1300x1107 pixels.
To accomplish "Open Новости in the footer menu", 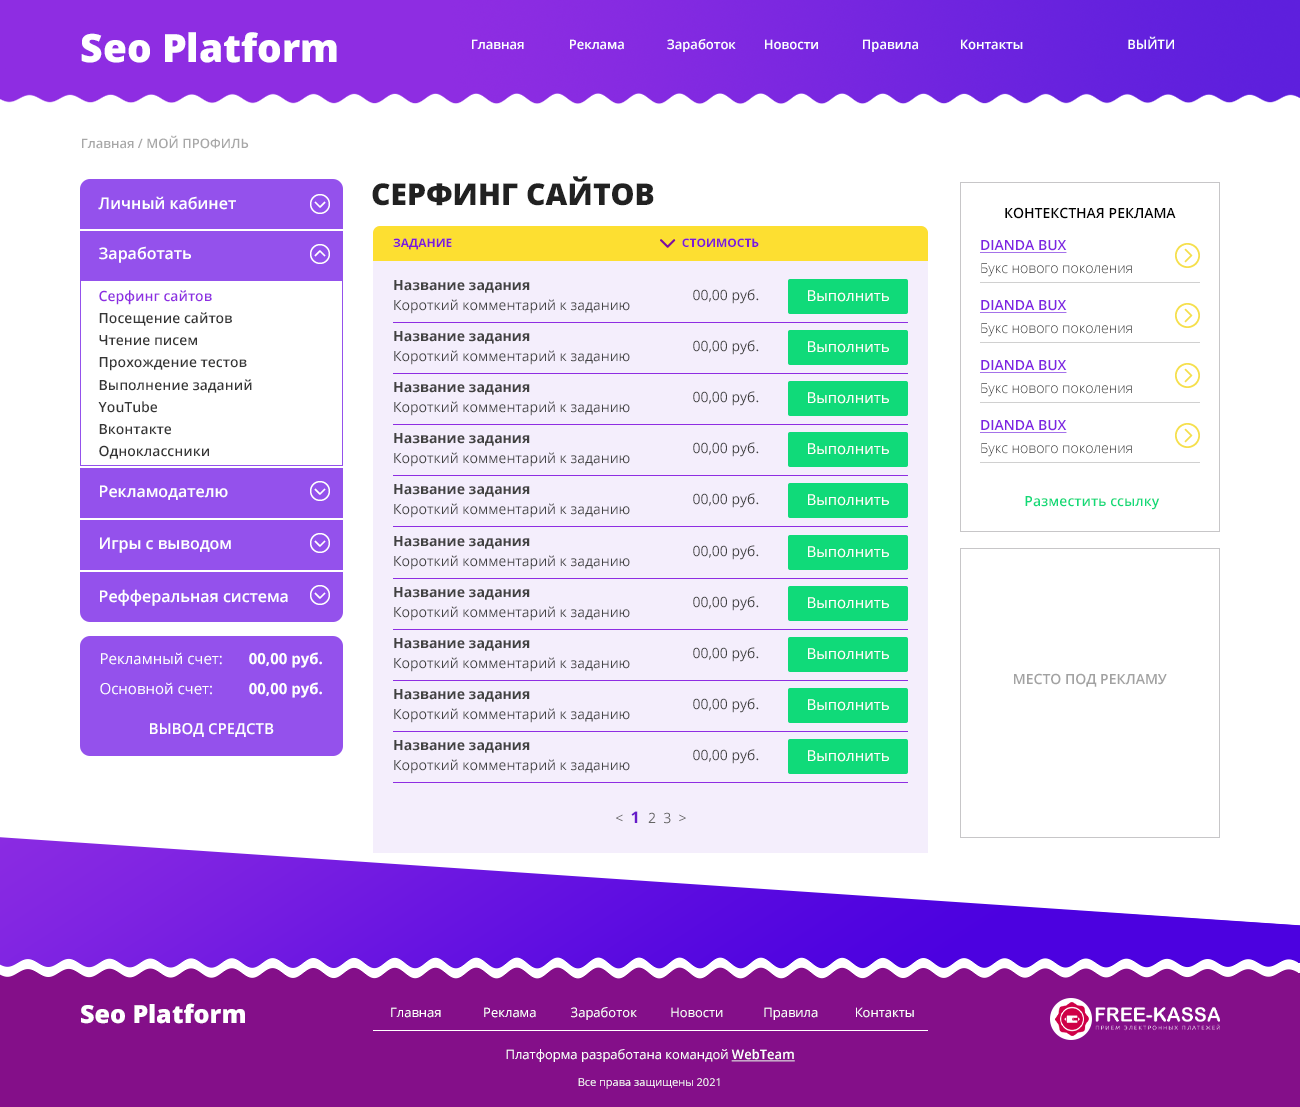I will pos(697,1012).
